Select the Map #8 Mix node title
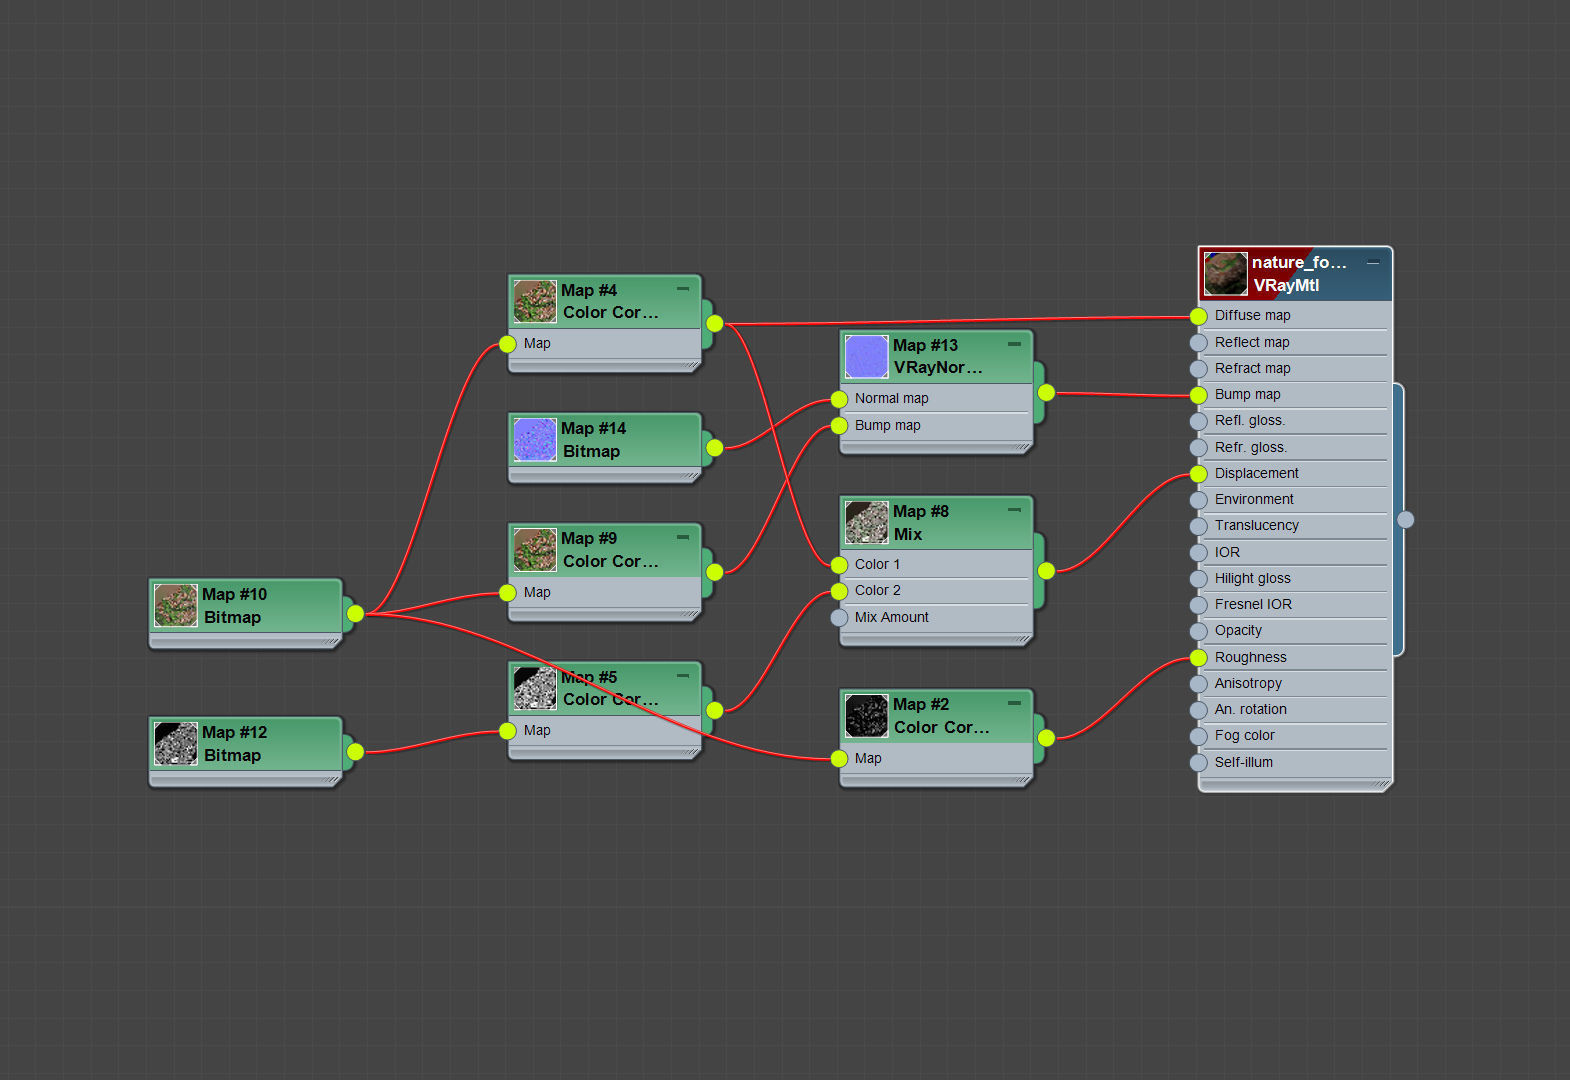The image size is (1570, 1080). coord(921,523)
